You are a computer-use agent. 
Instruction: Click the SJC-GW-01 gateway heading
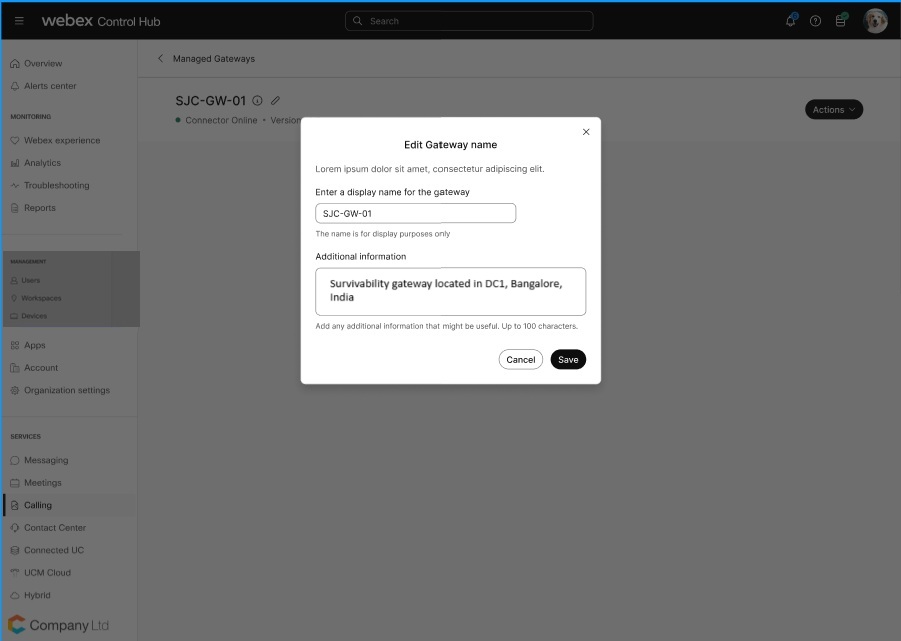click(x=210, y=101)
